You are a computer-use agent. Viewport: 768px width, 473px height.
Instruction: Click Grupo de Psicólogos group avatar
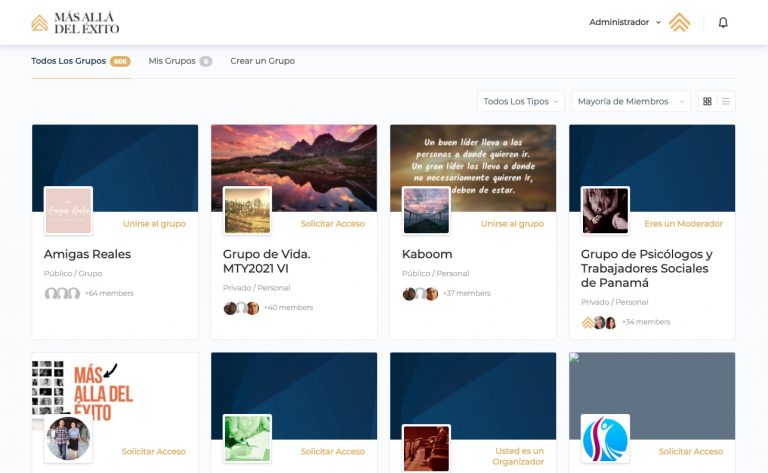[605, 210]
